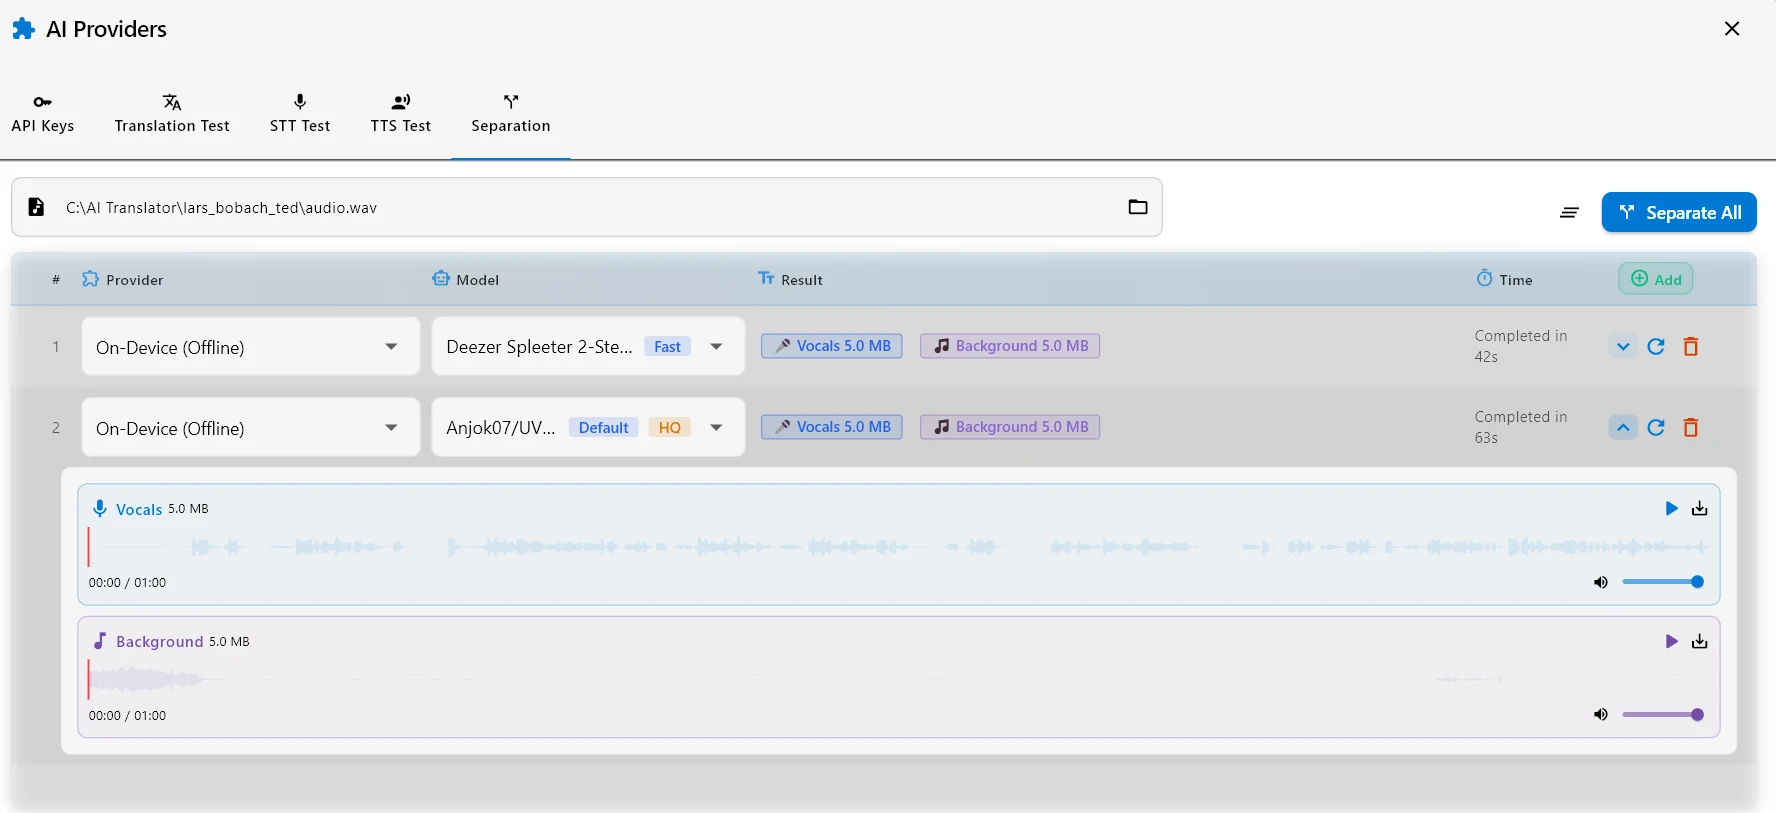Open provider dropdown in row 2
The height and width of the screenshot is (813, 1776).
coord(251,427)
